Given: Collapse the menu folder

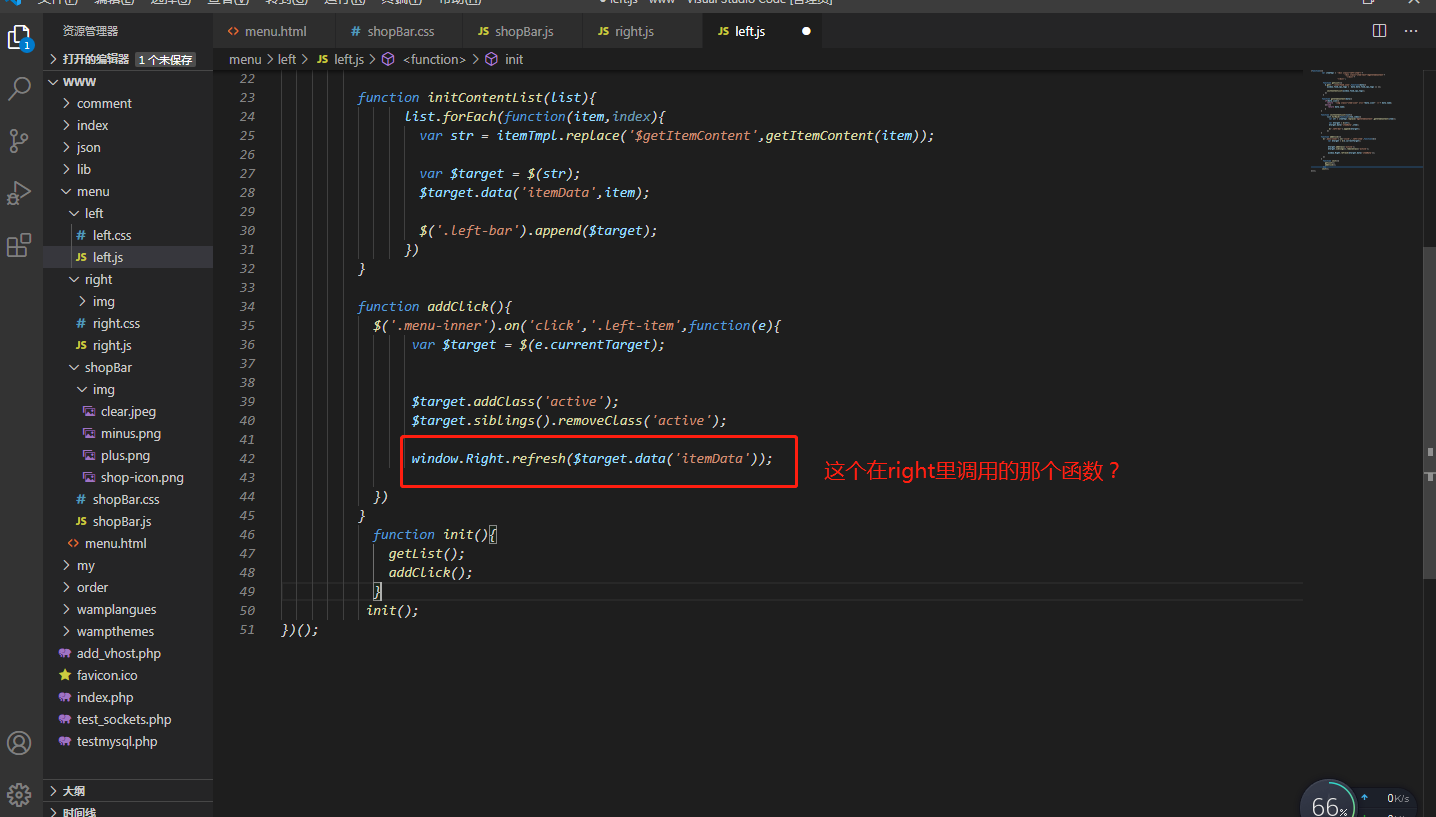Looking at the screenshot, I should (x=128, y=191).
